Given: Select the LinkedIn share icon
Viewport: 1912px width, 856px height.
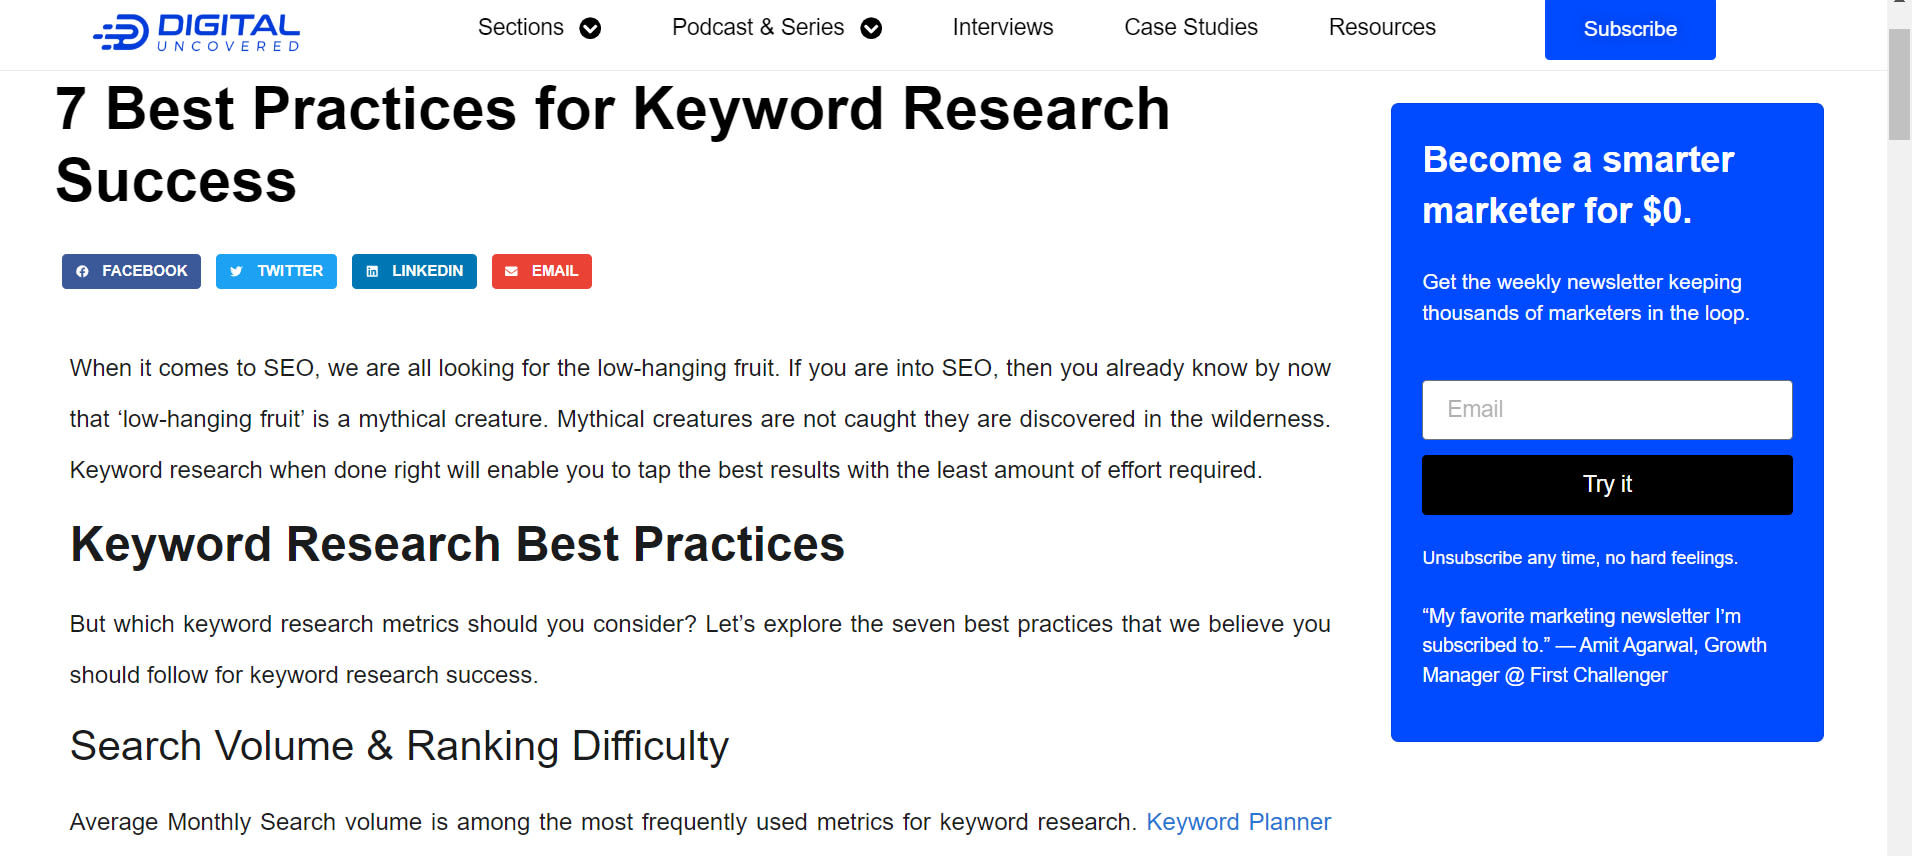Looking at the screenshot, I should pos(372,271).
